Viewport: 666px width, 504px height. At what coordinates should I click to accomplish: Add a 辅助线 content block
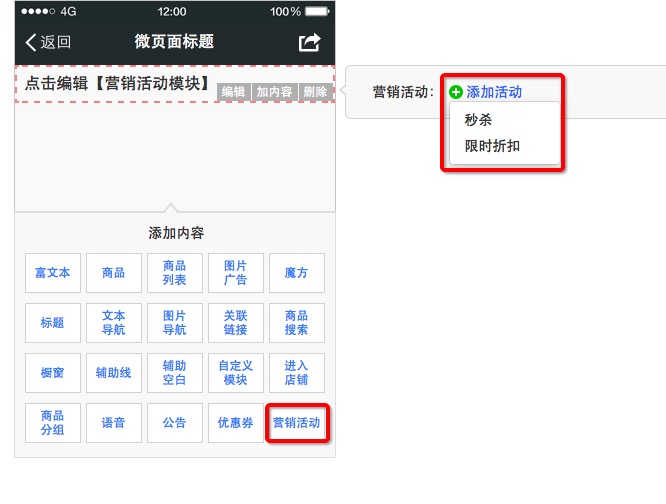(113, 373)
